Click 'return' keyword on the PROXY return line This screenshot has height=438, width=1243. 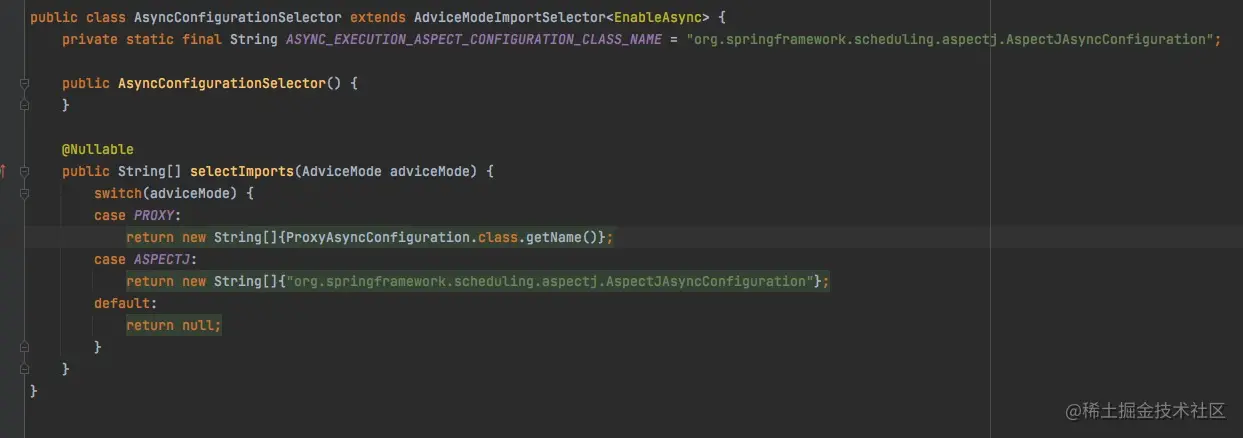[x=150, y=237]
